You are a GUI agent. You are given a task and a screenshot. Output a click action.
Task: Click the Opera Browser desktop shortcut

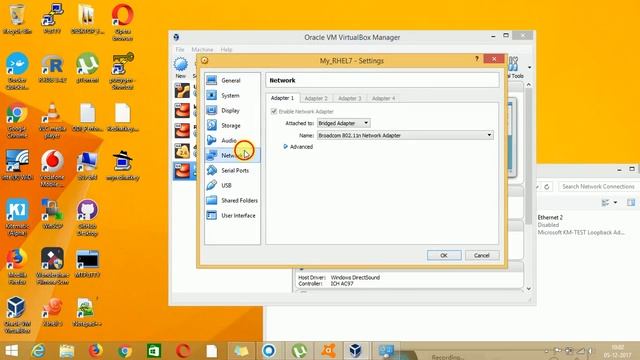coord(122,22)
